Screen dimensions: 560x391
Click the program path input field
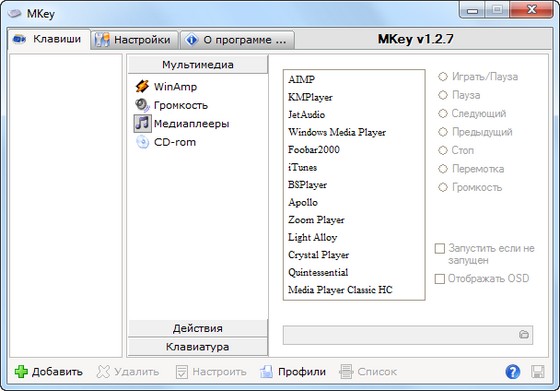pyautogui.click(x=408, y=335)
